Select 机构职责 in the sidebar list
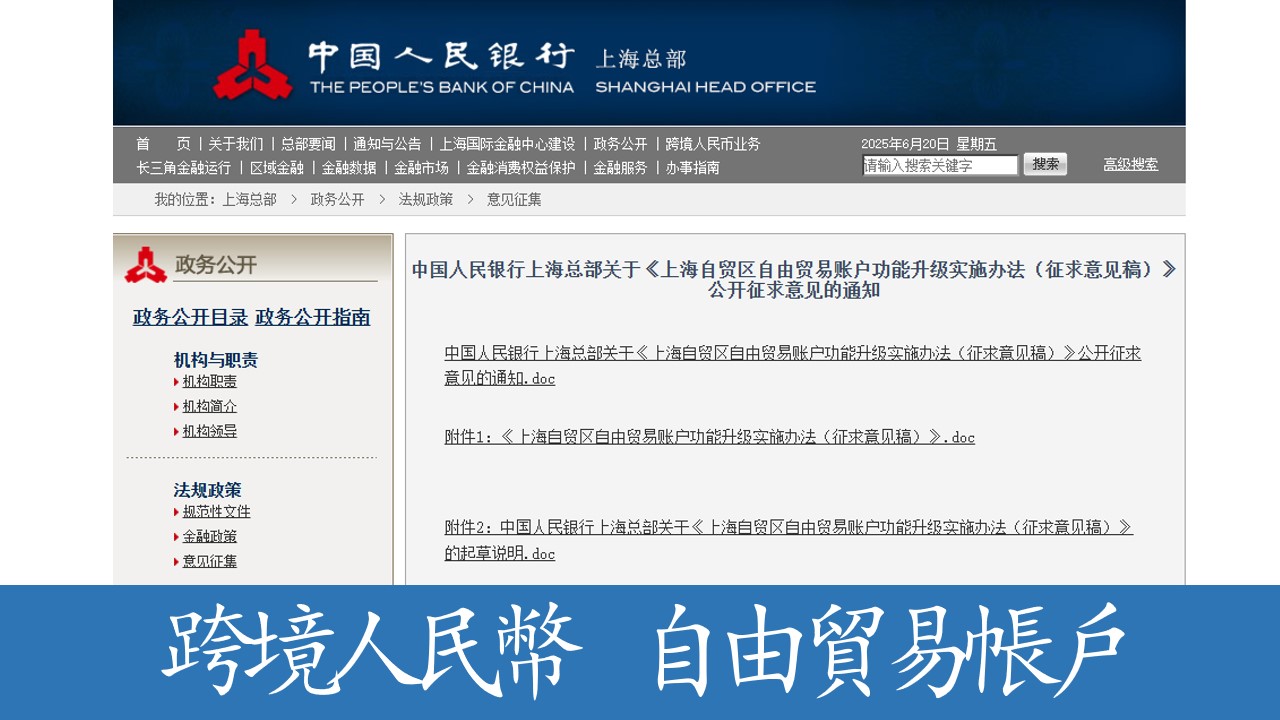 tap(209, 382)
